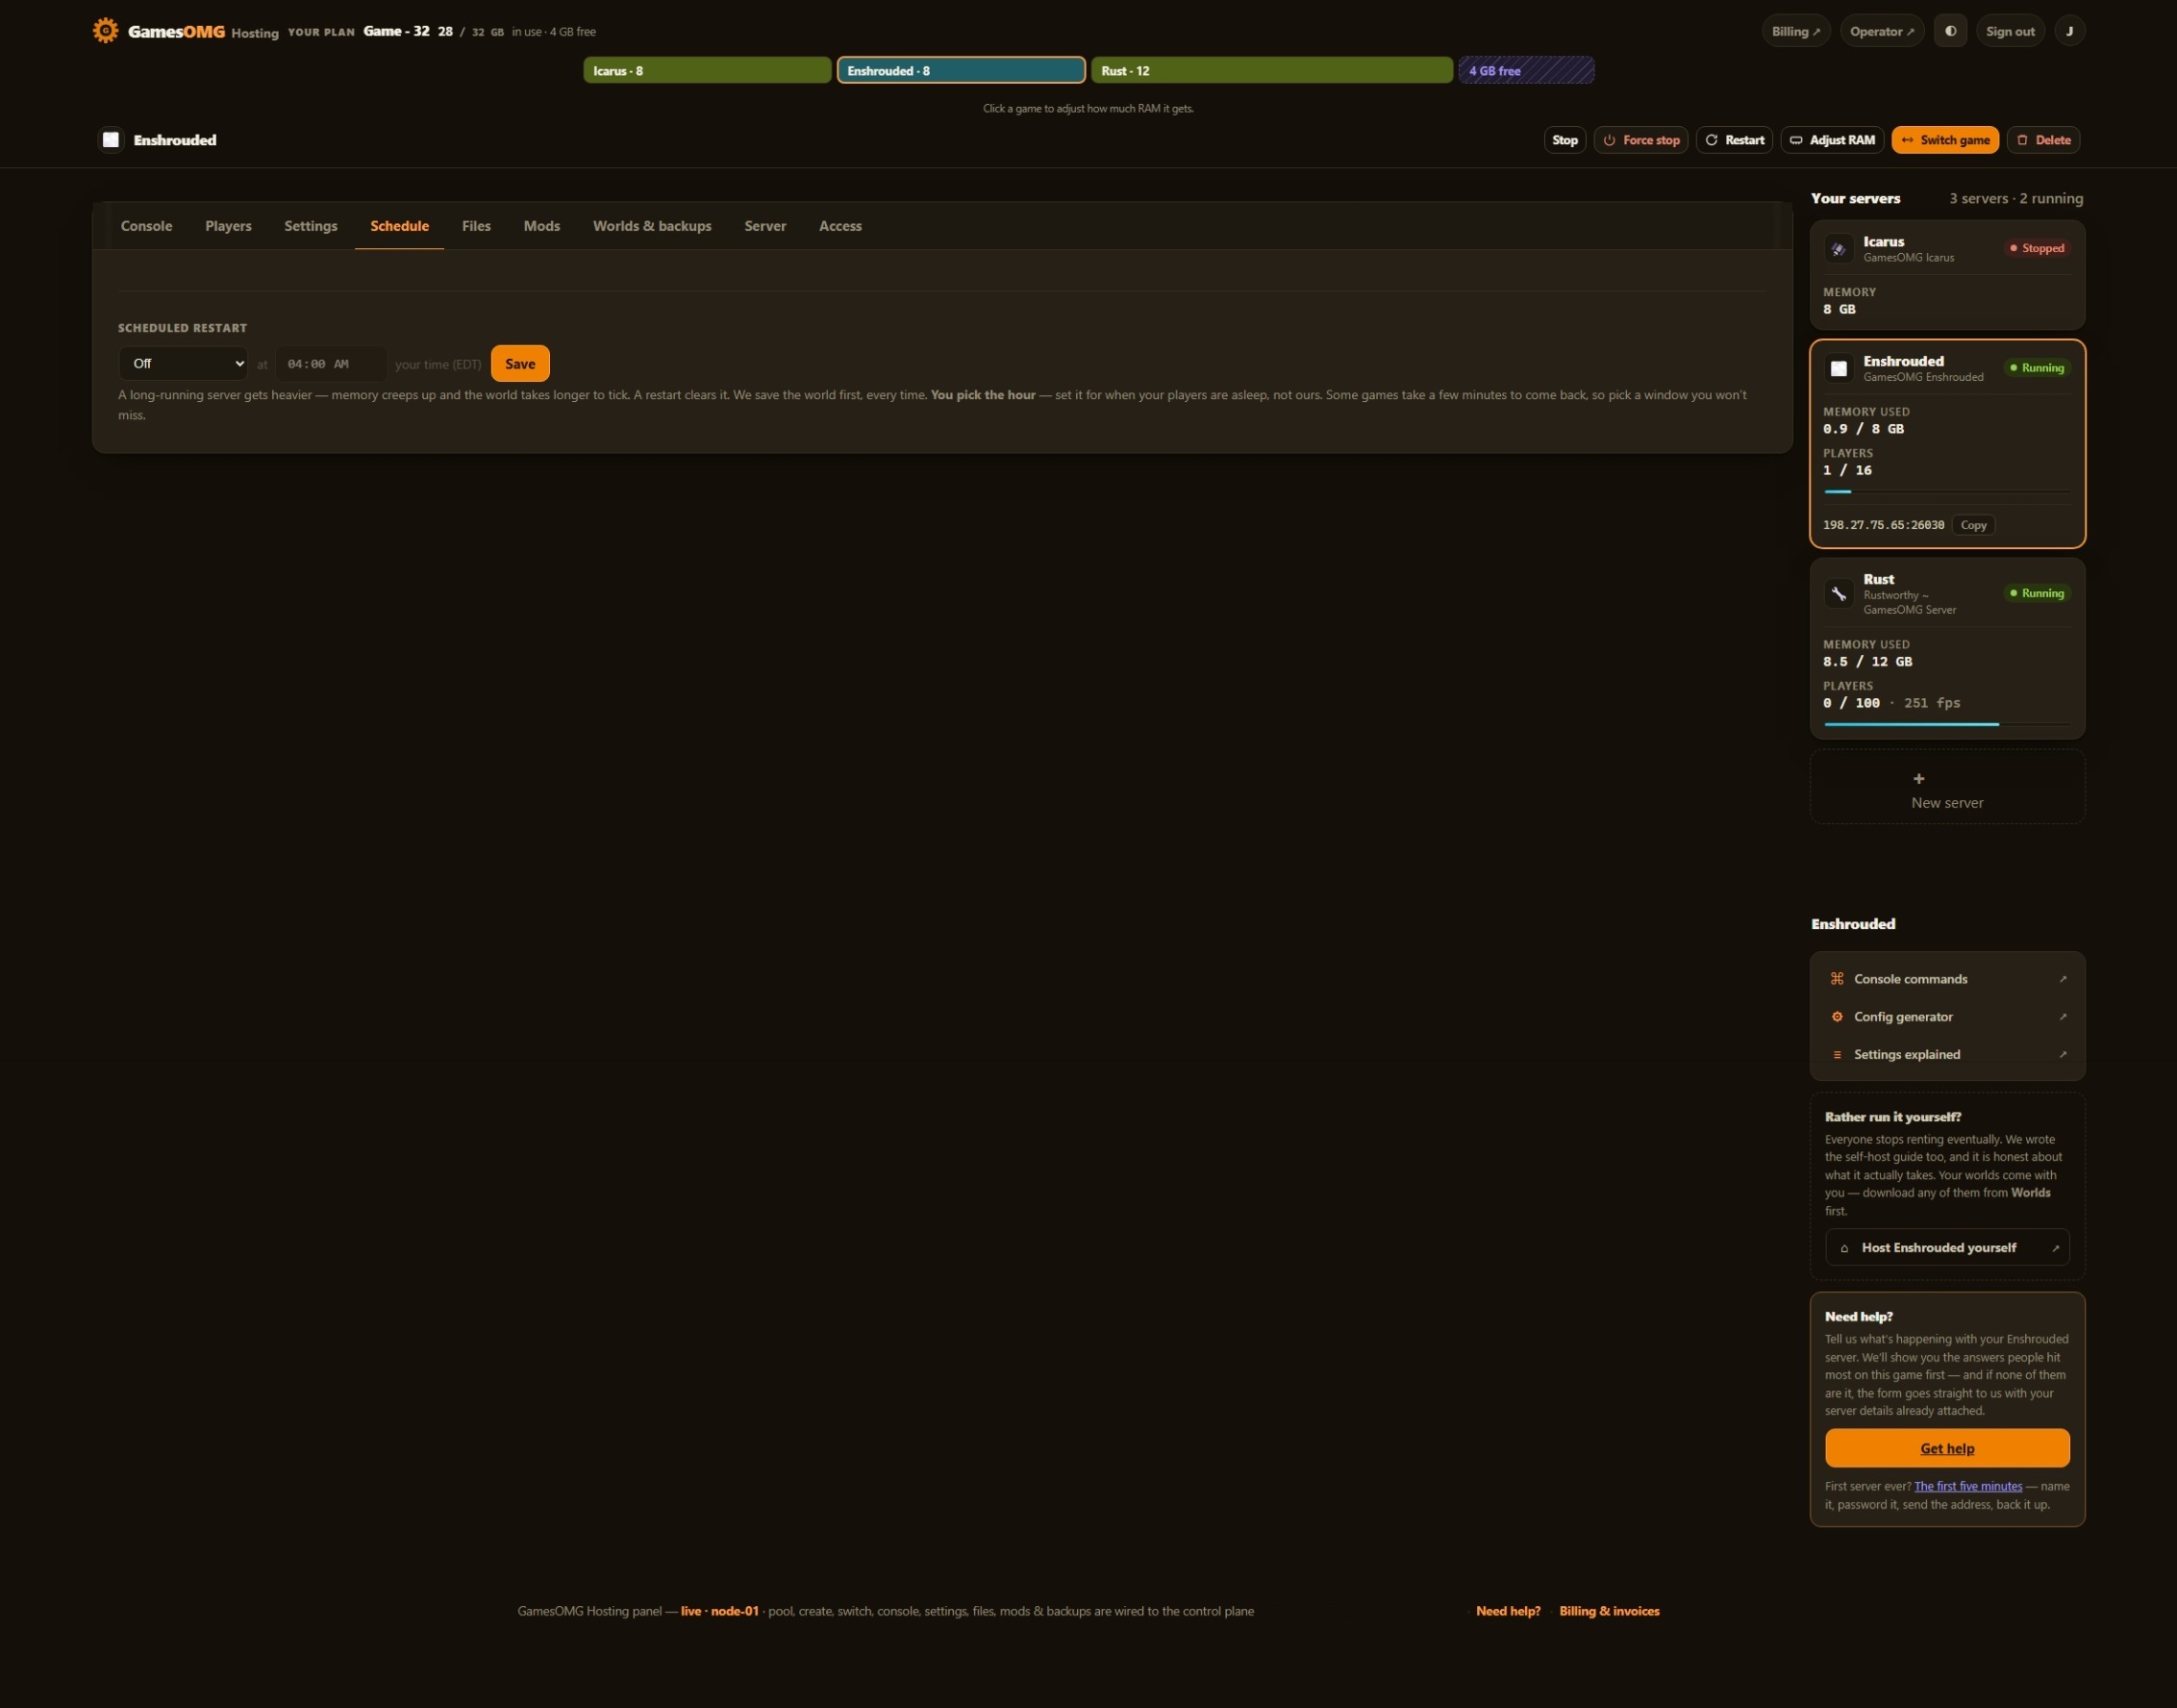Open the Config generator link
The height and width of the screenshot is (1708, 2177).
click(x=1947, y=1017)
